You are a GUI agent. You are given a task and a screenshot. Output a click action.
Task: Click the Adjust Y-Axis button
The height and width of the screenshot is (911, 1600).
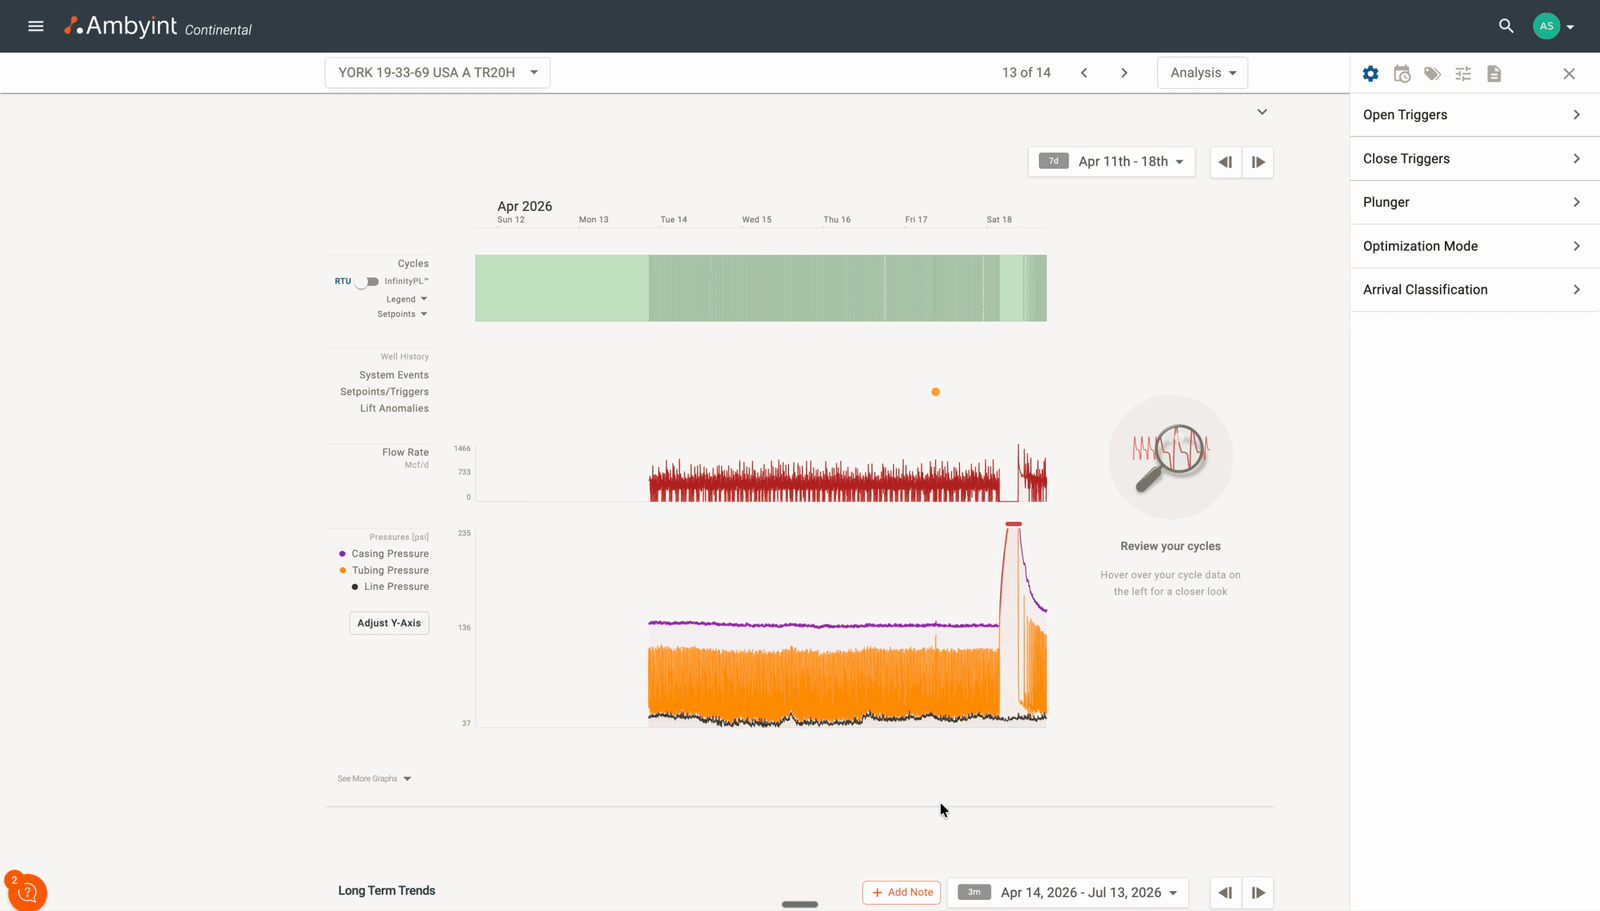click(x=389, y=623)
